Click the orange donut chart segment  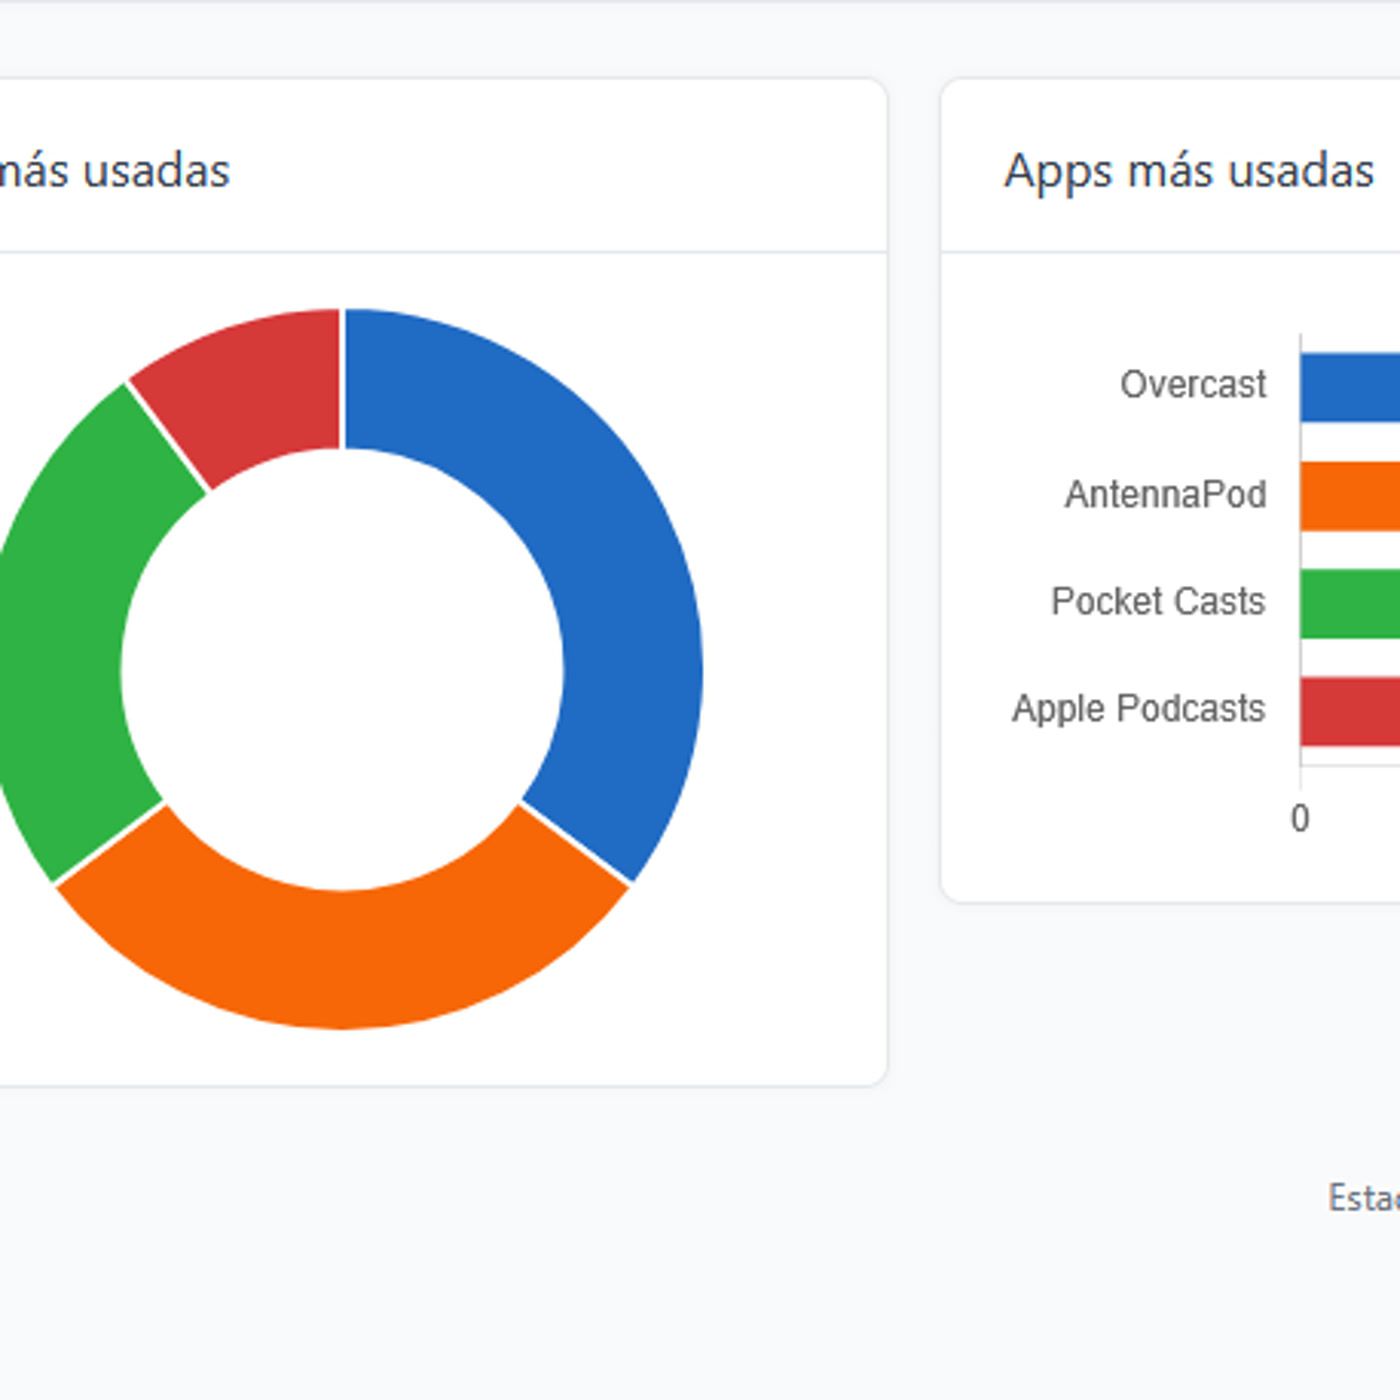point(343,958)
